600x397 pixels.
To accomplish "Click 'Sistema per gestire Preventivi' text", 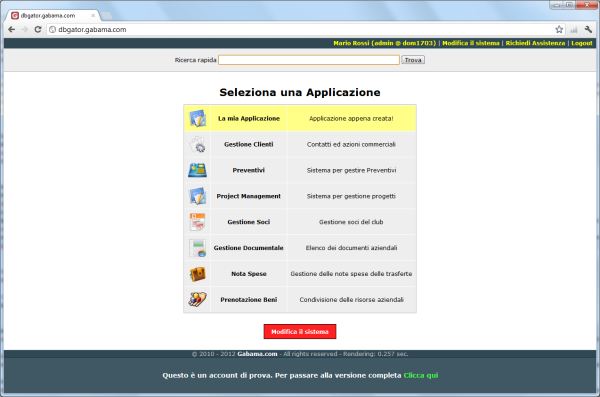I will point(351,170).
